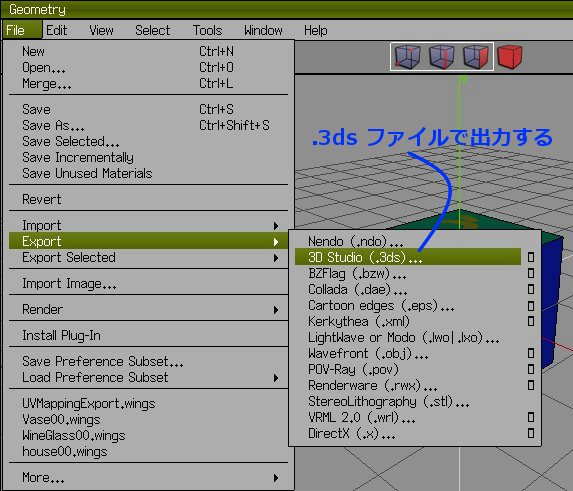Open options box for Wavefront obj export

pyautogui.click(x=531, y=353)
